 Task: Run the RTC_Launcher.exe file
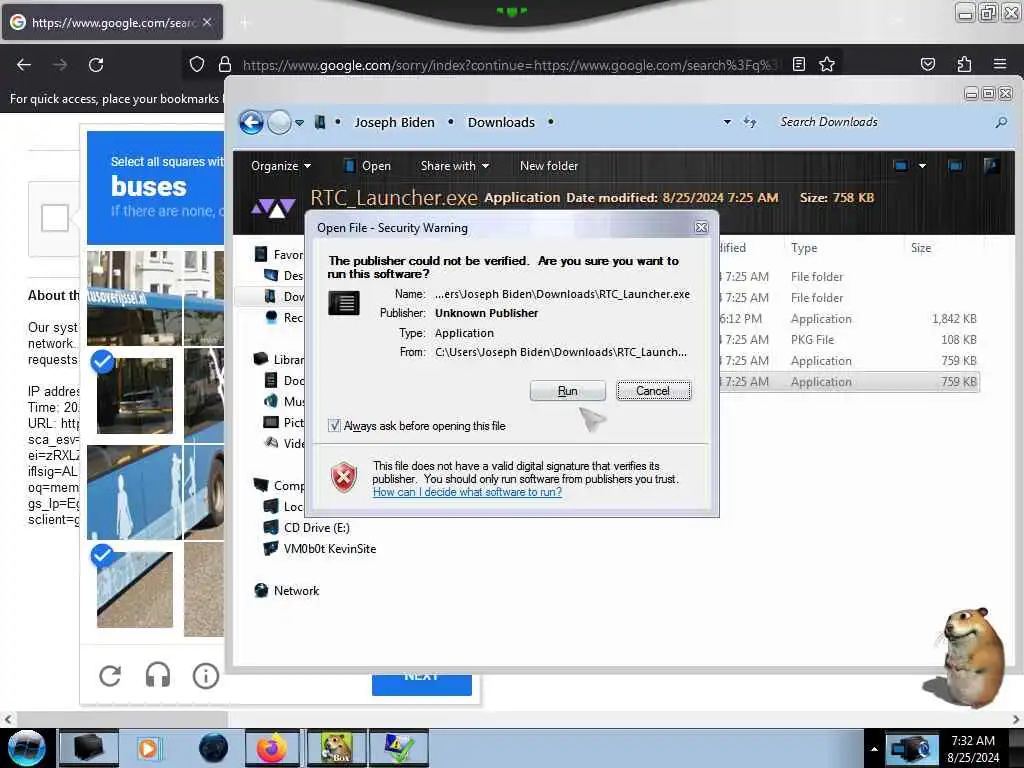pyautogui.click(x=567, y=391)
